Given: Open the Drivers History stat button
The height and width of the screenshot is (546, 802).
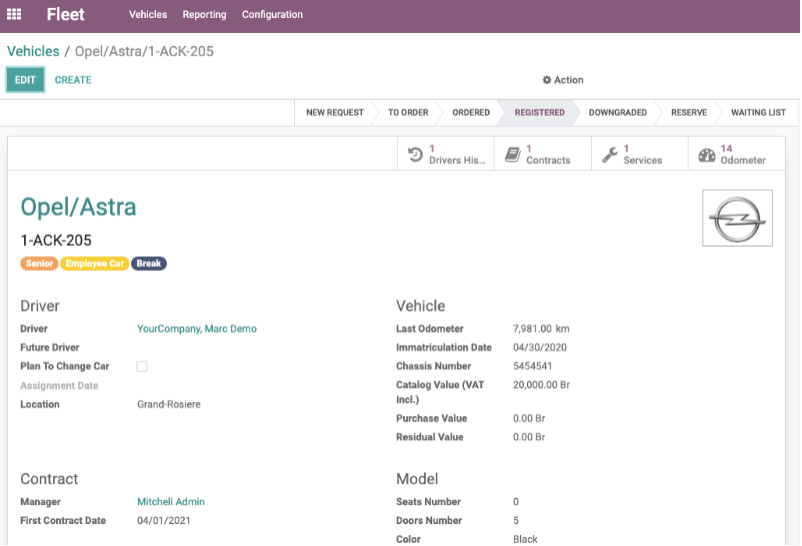Looking at the screenshot, I should [445, 154].
